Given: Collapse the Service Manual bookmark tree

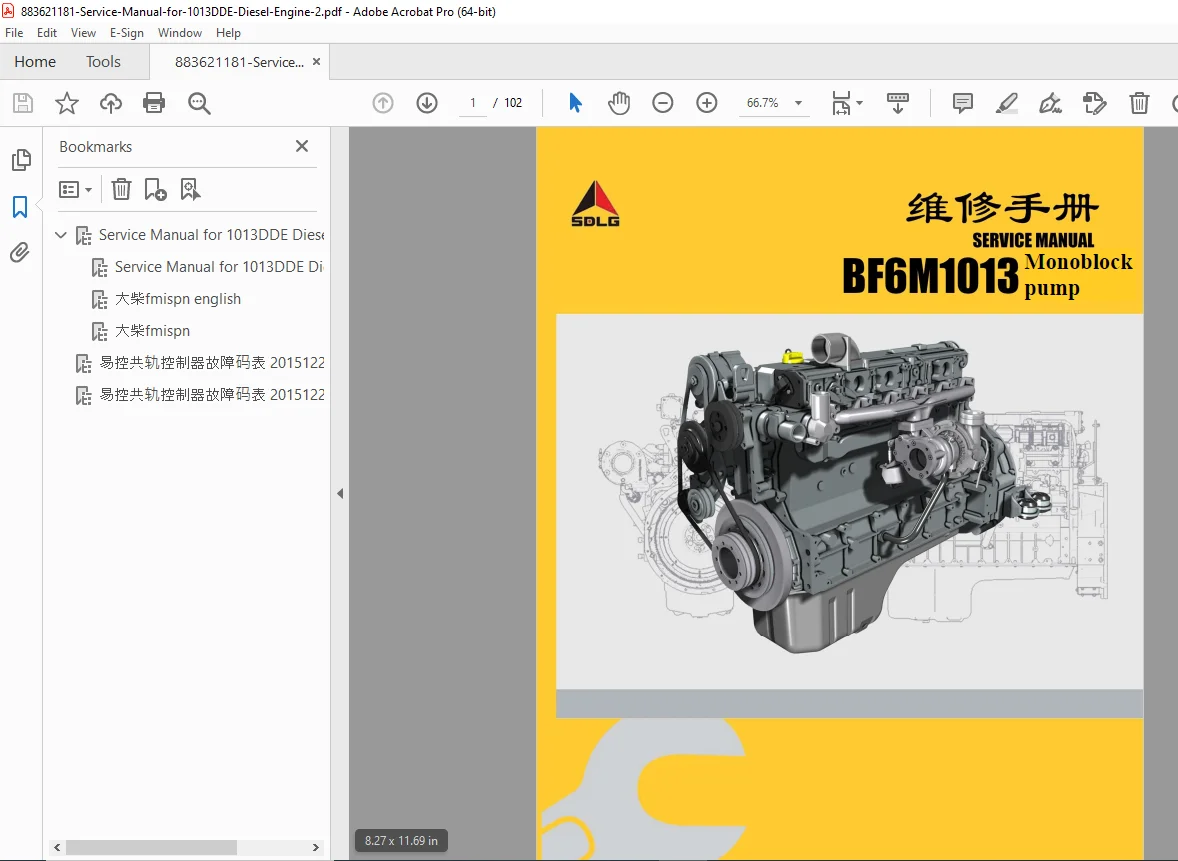Looking at the screenshot, I should [x=61, y=235].
